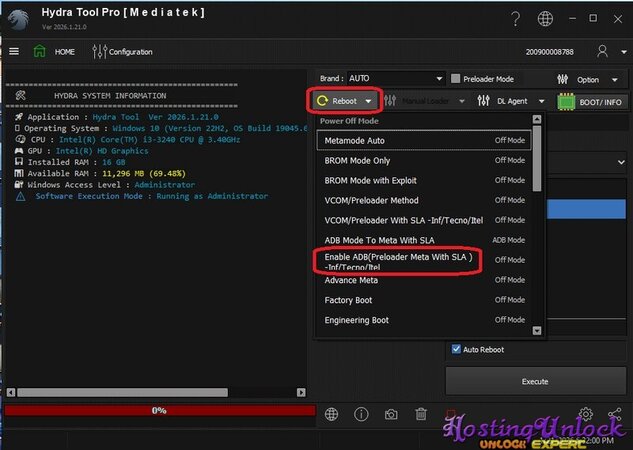Collapse the Reboot dropdown menu
This screenshot has height=450, width=633.
point(345,101)
